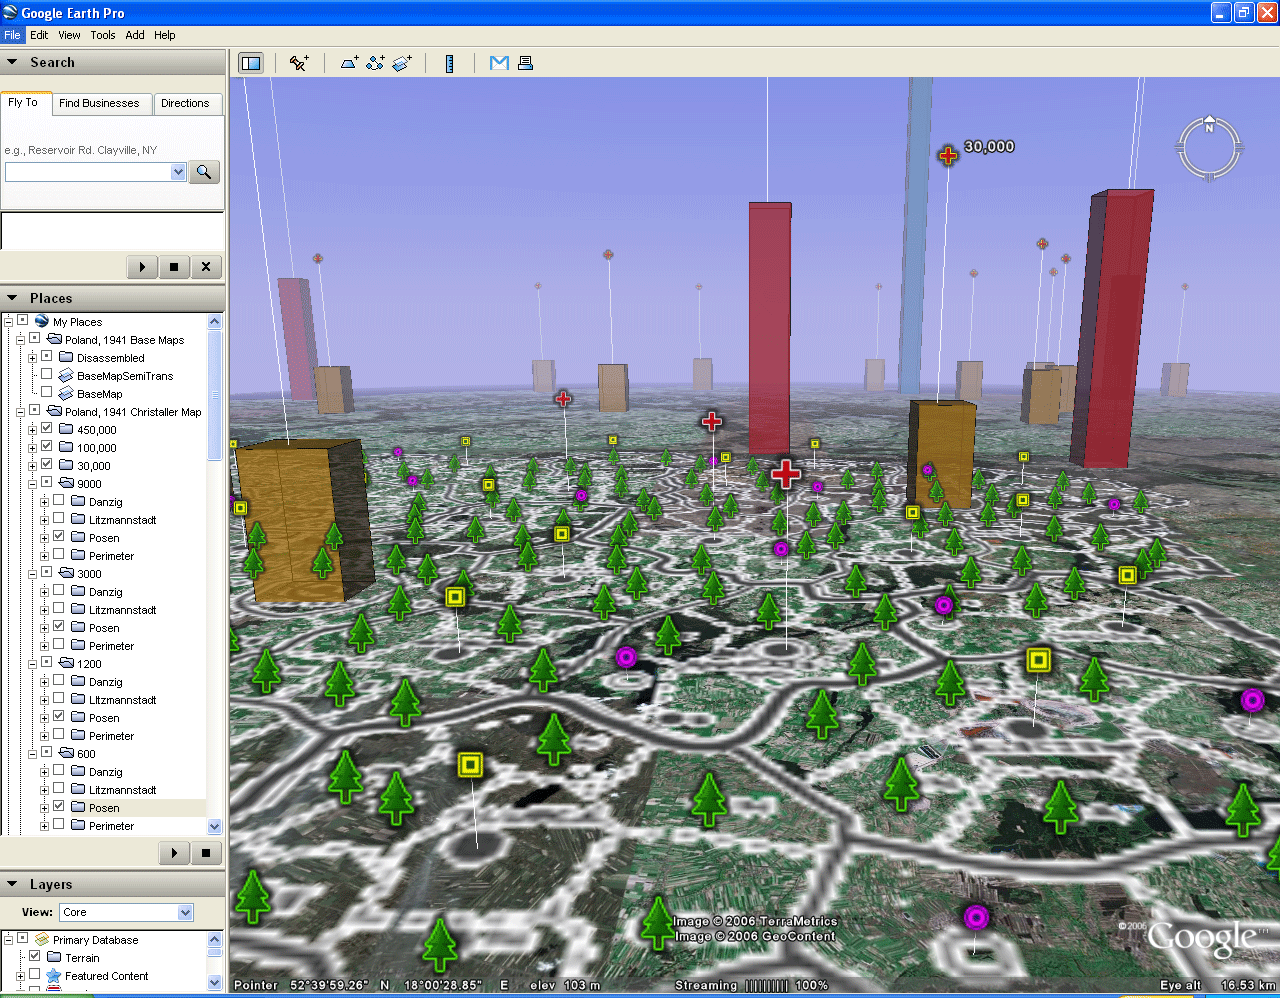
Task: Collapse the Search panel triangle
Action: pos(12,62)
